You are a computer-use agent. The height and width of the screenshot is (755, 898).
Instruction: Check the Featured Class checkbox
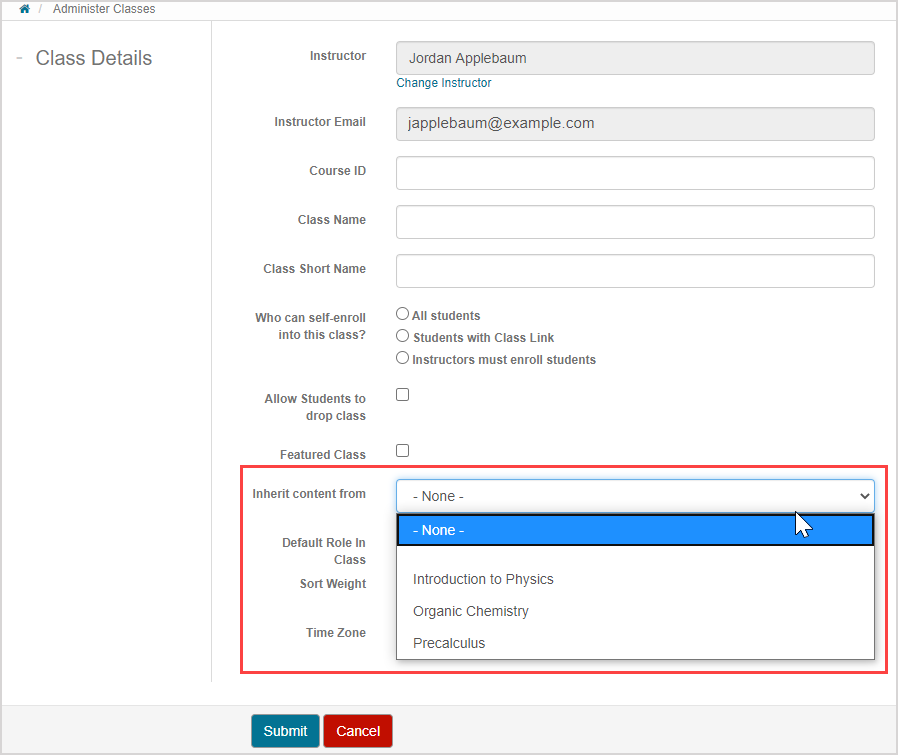pos(403,450)
